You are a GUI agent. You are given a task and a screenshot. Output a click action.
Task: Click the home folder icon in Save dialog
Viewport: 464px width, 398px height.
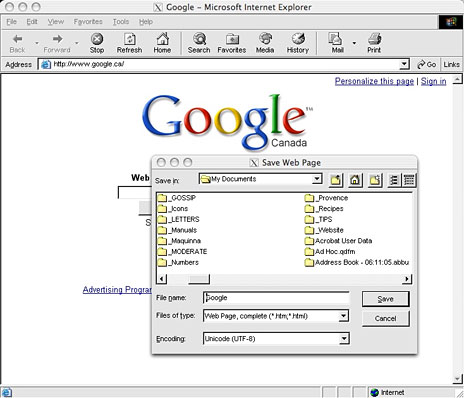point(355,180)
